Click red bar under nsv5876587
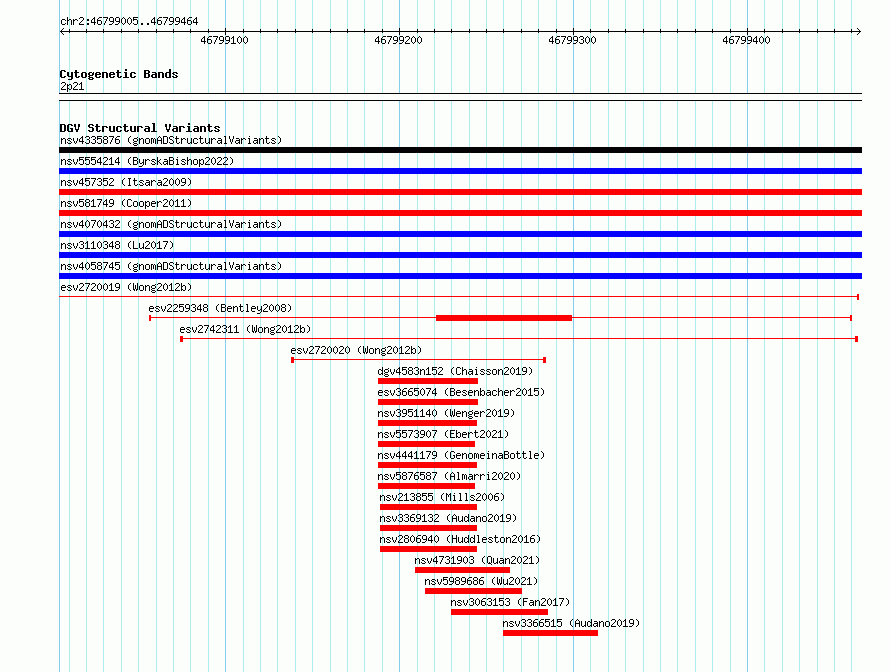Image resolution: width=890 pixels, height=672 pixels. point(426,486)
